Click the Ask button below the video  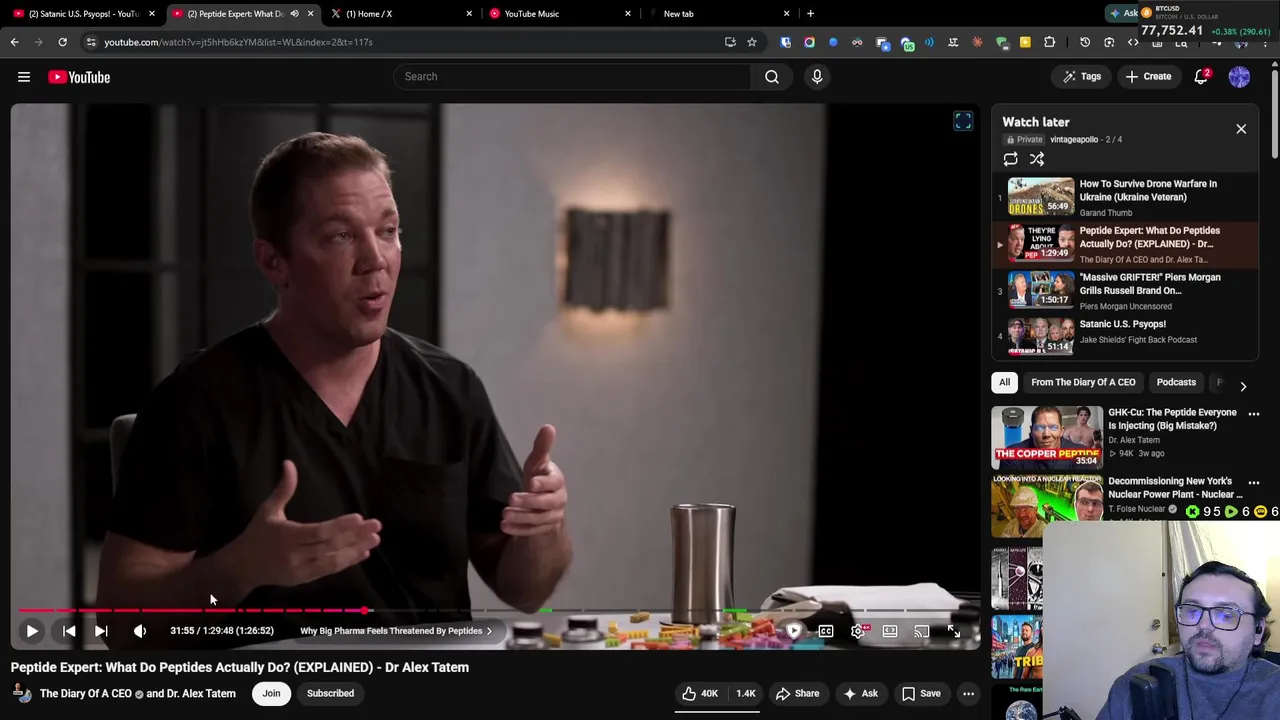860,693
